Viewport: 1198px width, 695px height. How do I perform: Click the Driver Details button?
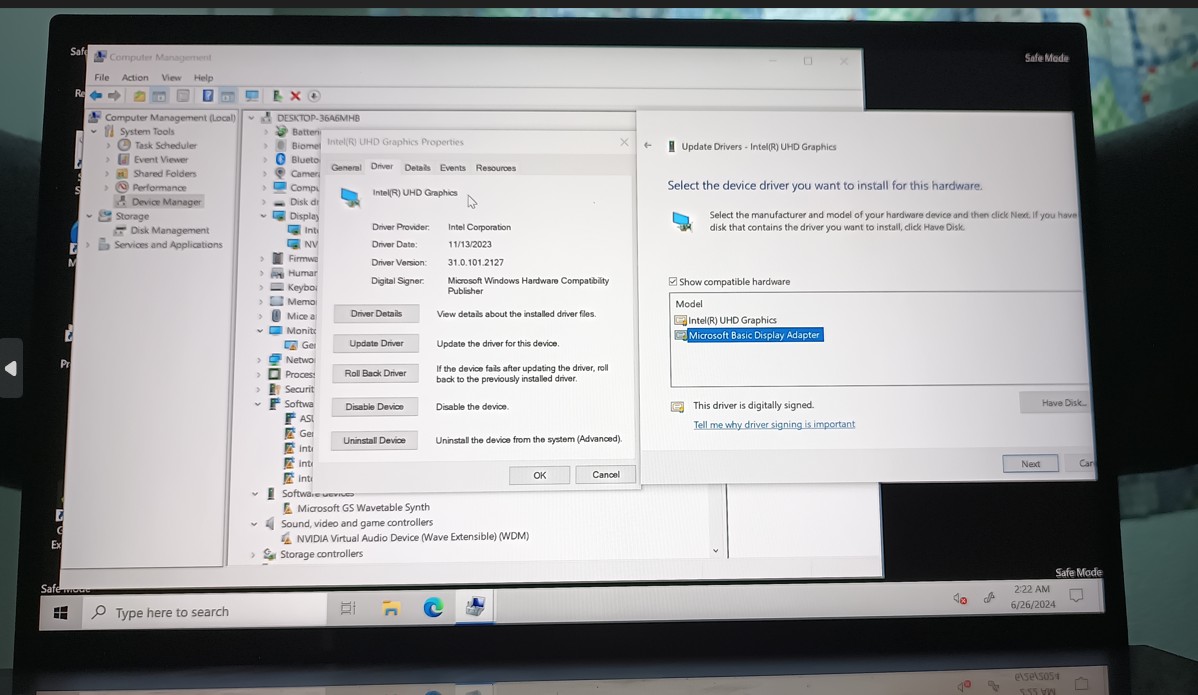(376, 314)
